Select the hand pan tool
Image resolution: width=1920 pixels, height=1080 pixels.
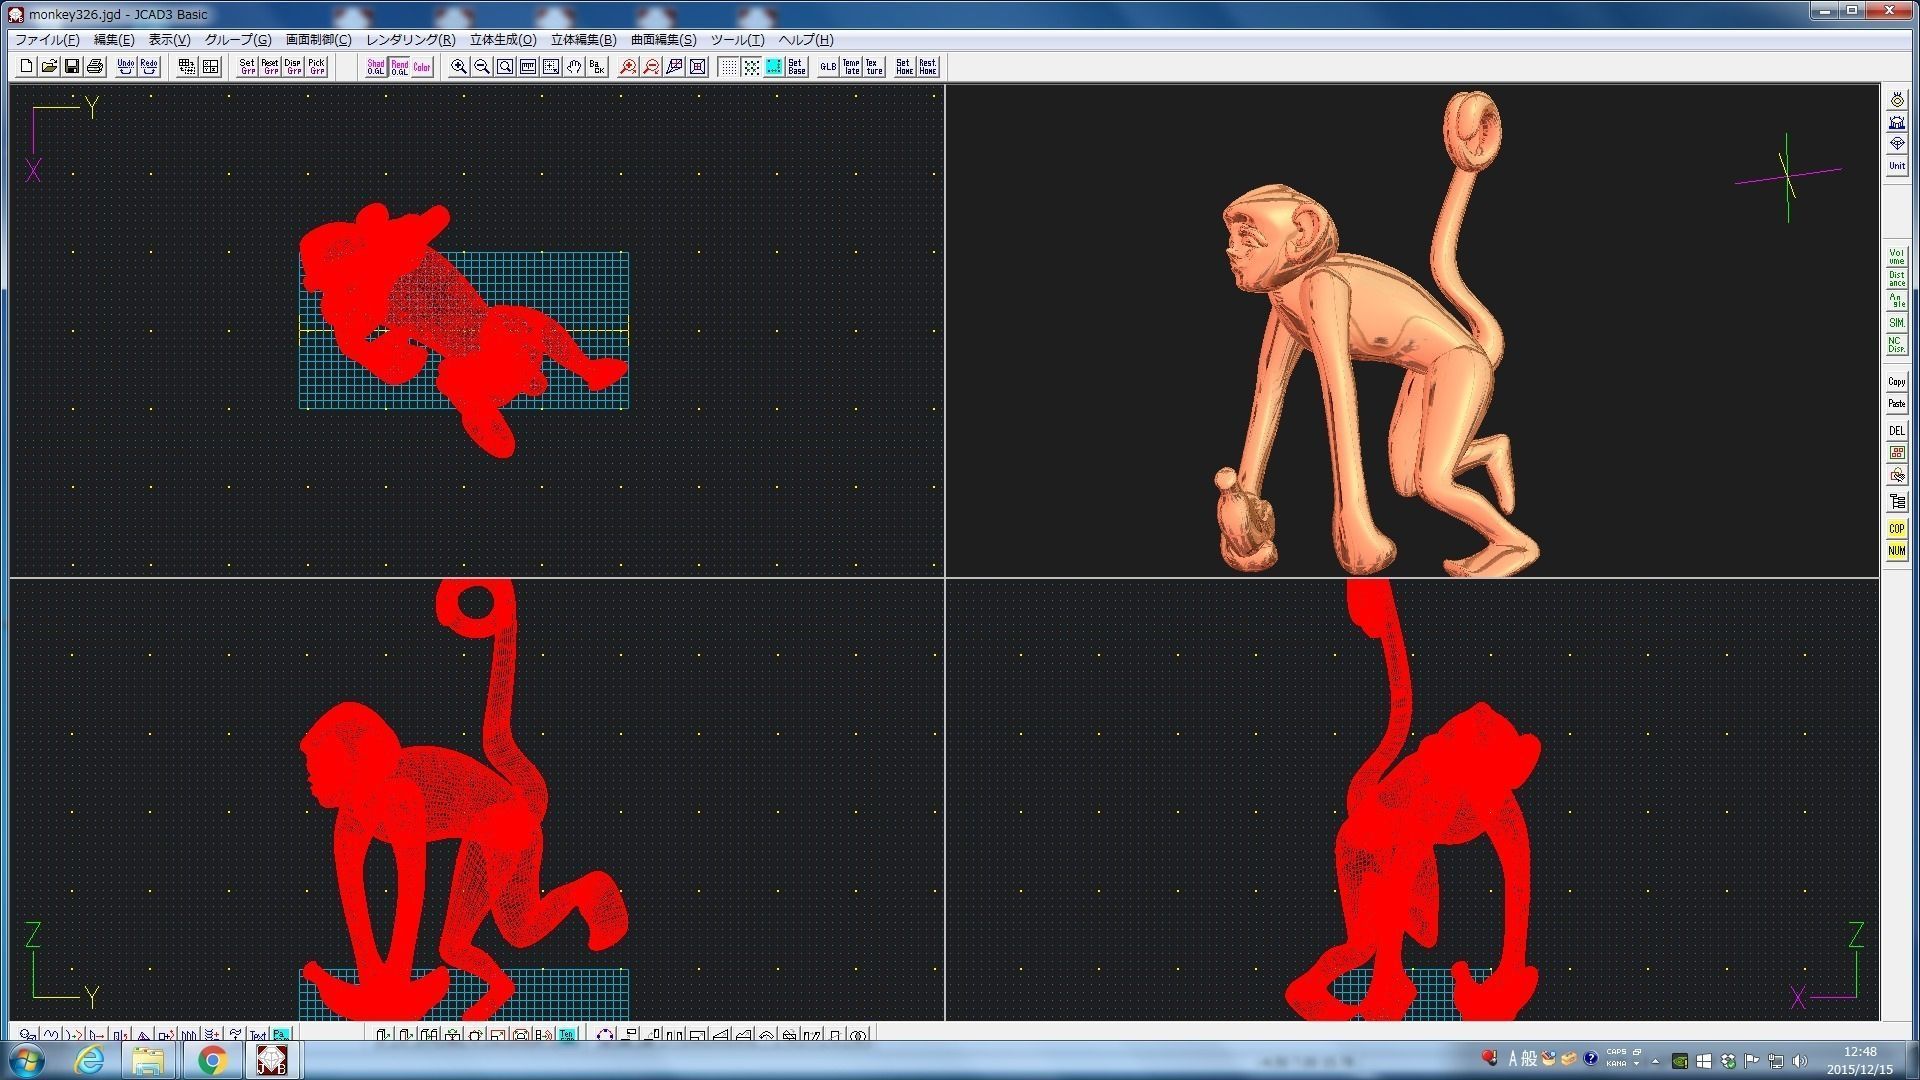point(574,66)
